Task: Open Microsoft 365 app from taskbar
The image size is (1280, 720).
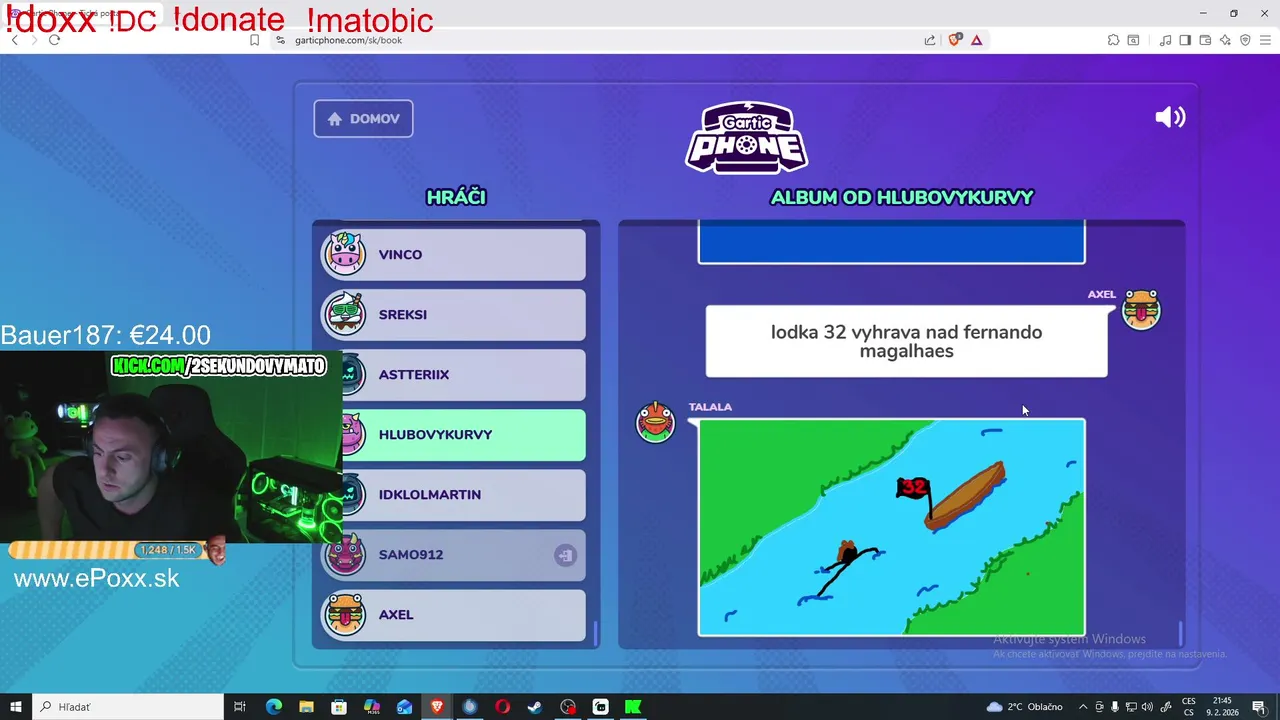Action: click(x=372, y=707)
